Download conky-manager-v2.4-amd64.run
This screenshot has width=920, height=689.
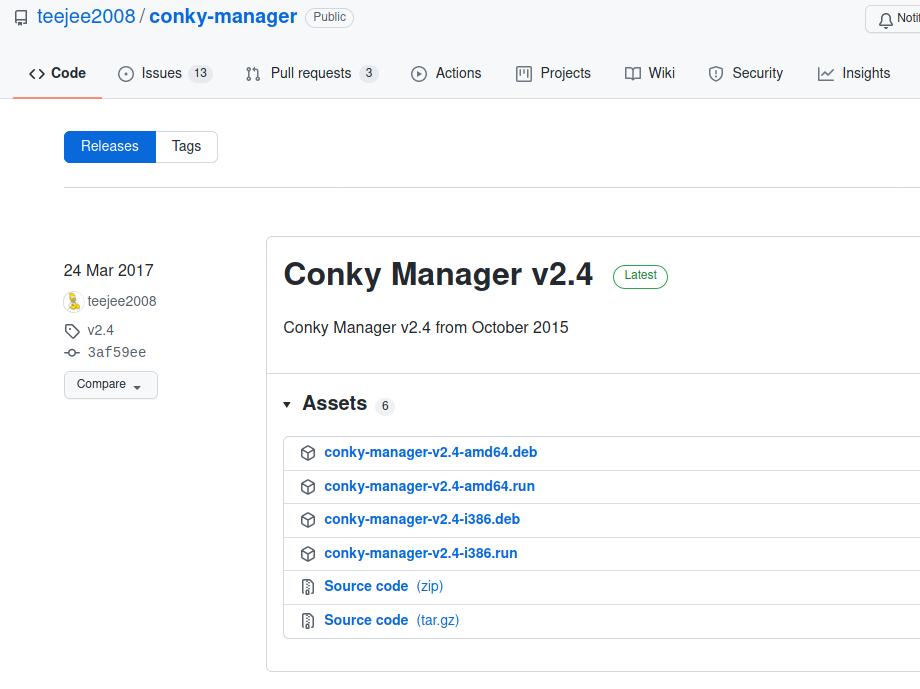coord(429,487)
